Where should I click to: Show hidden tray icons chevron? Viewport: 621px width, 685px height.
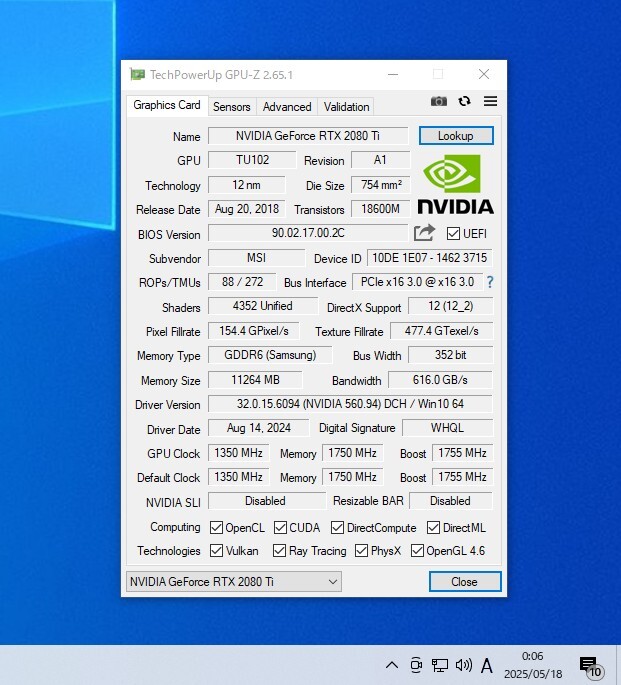[x=392, y=665]
